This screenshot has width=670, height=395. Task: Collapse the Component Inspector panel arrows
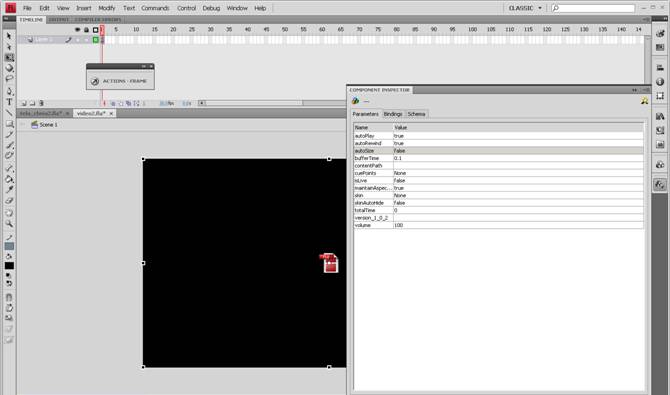[635, 90]
